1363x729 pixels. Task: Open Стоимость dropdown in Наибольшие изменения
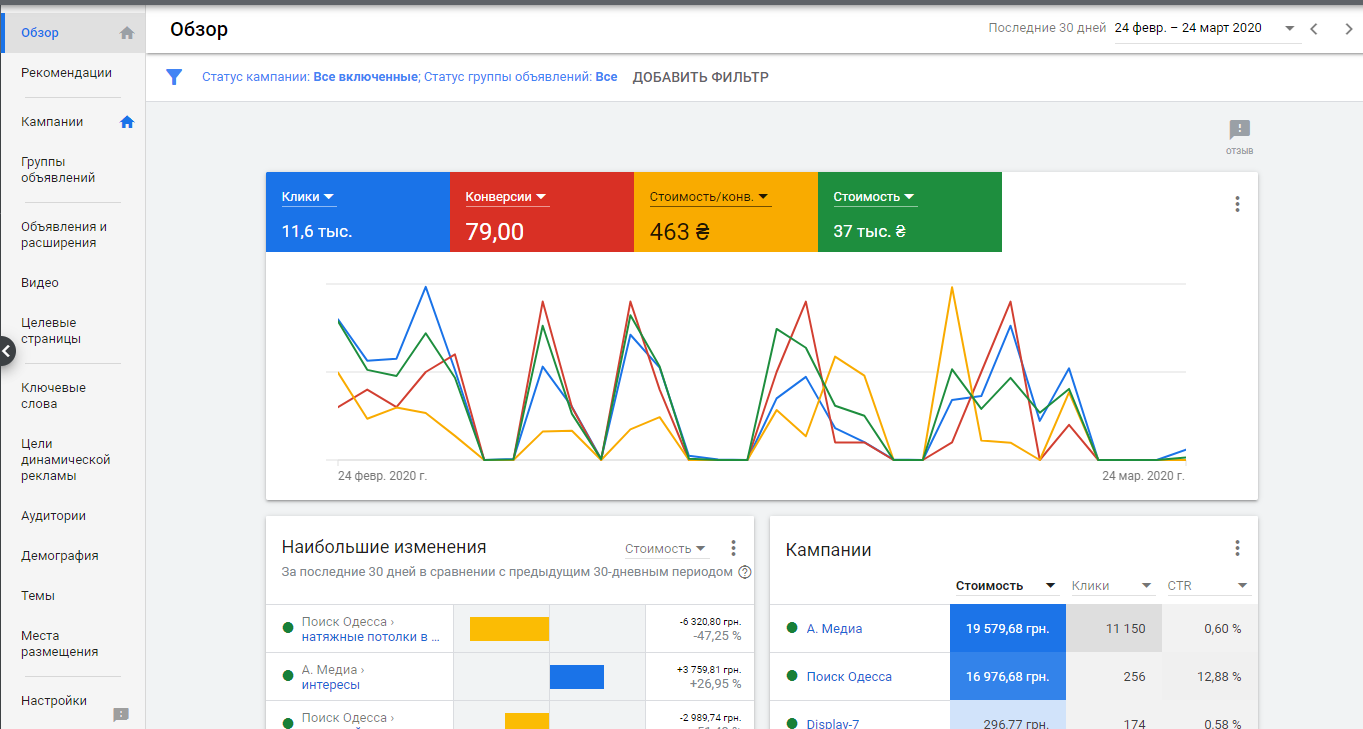665,548
